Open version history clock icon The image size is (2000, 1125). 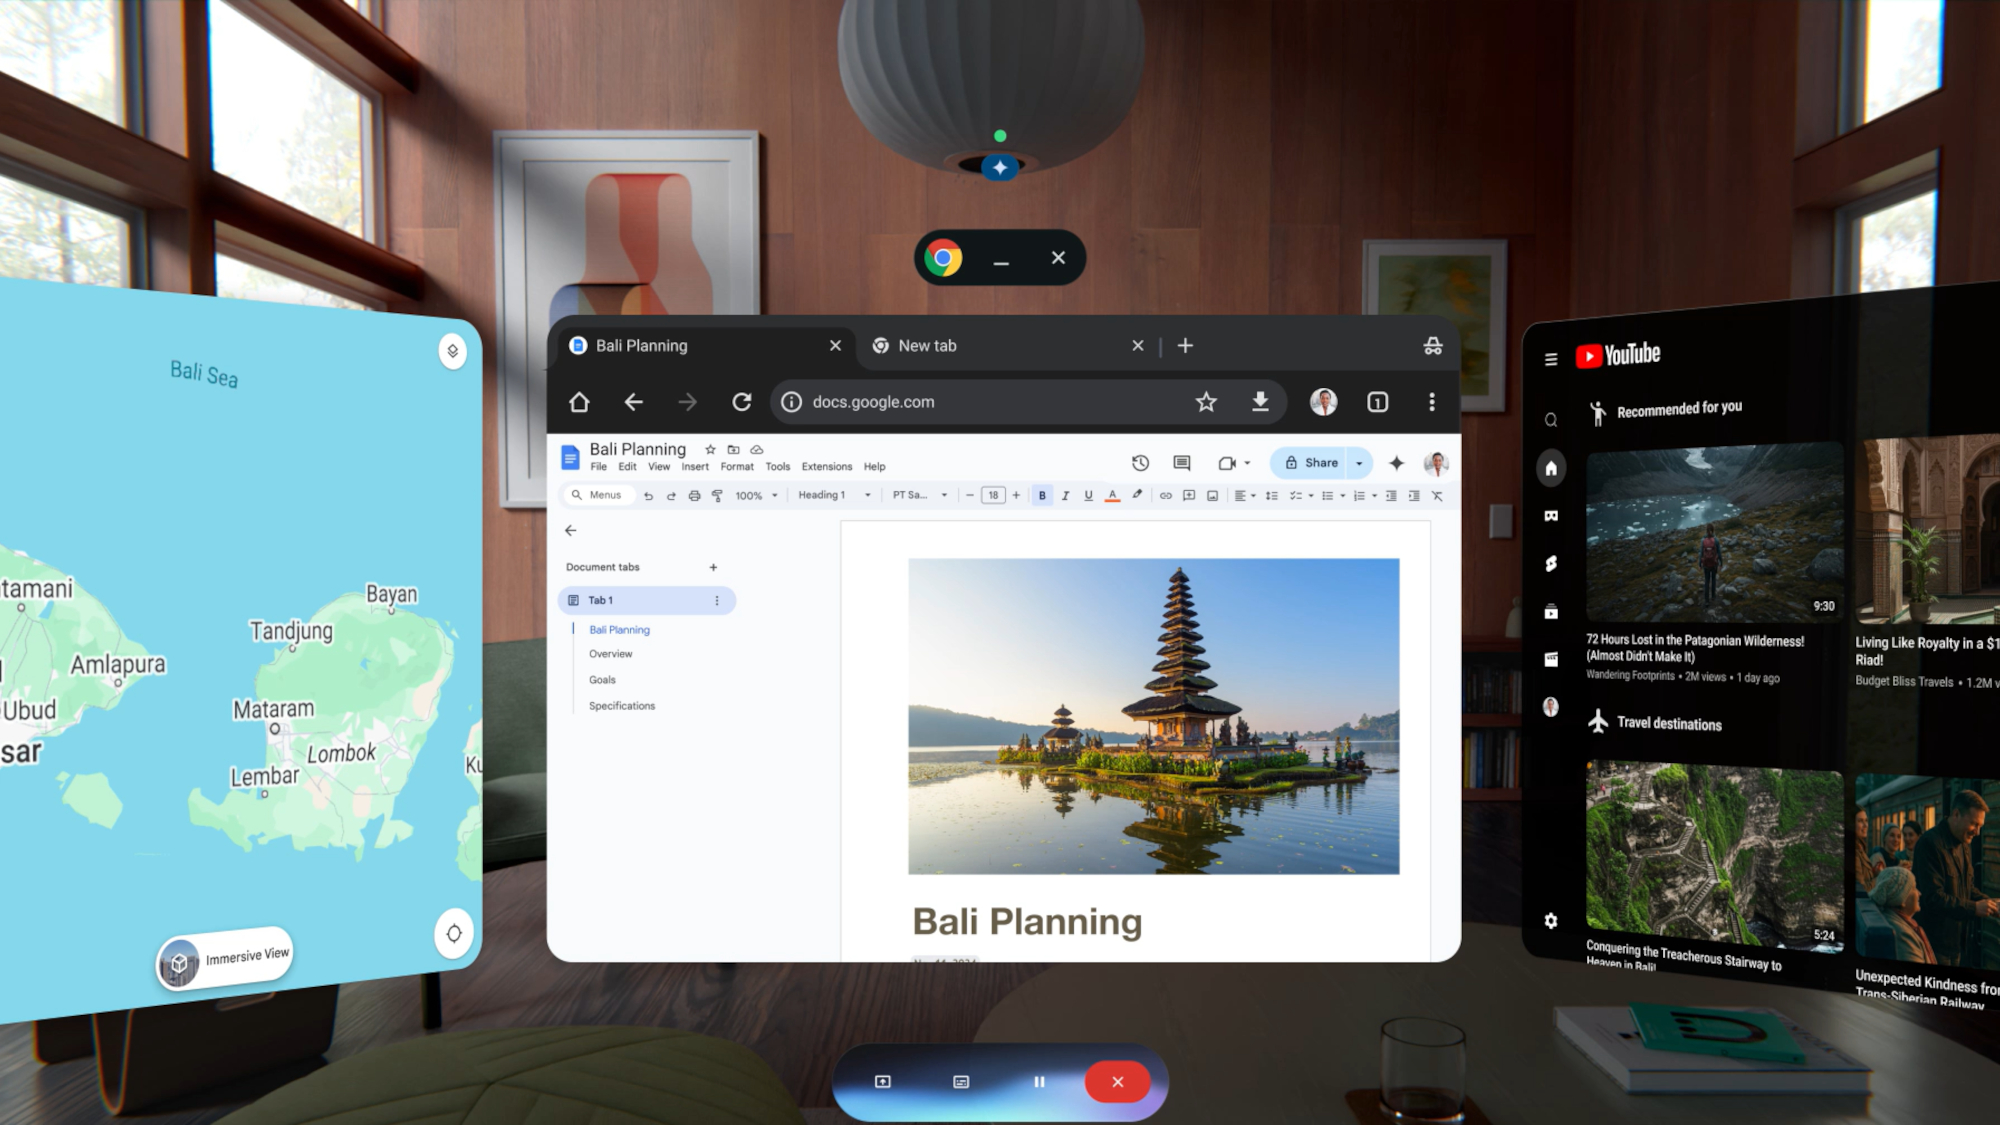[1140, 463]
